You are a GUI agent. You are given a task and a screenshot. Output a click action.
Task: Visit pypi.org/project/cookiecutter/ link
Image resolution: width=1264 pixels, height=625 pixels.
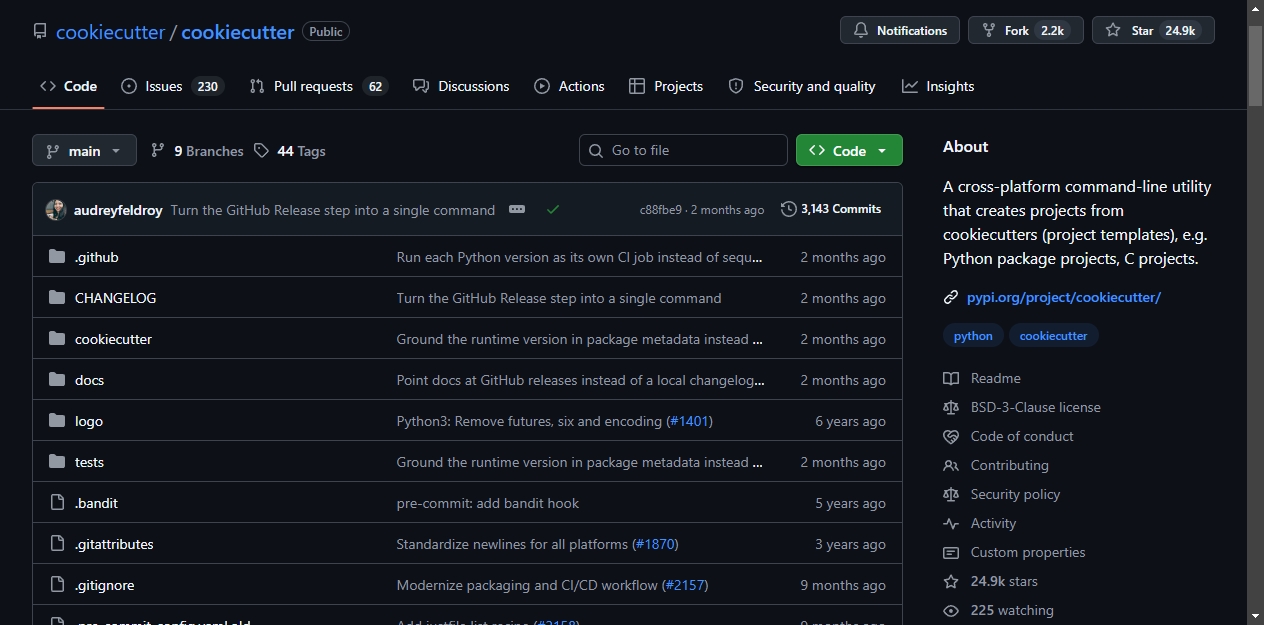point(1064,297)
